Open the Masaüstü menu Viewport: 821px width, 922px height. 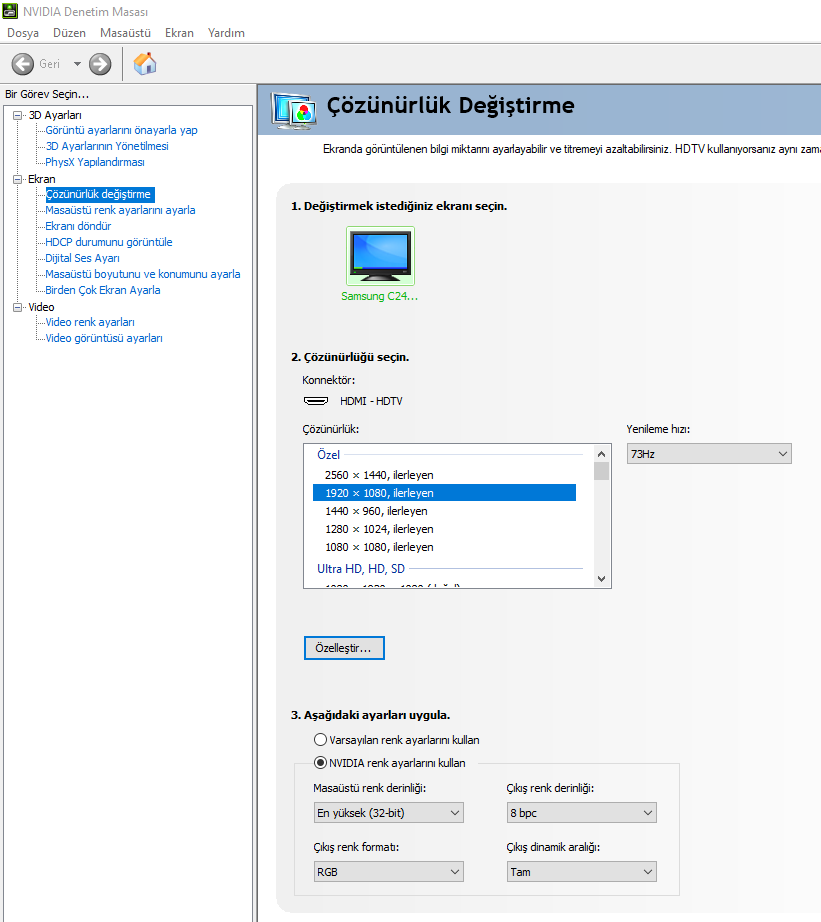125,33
